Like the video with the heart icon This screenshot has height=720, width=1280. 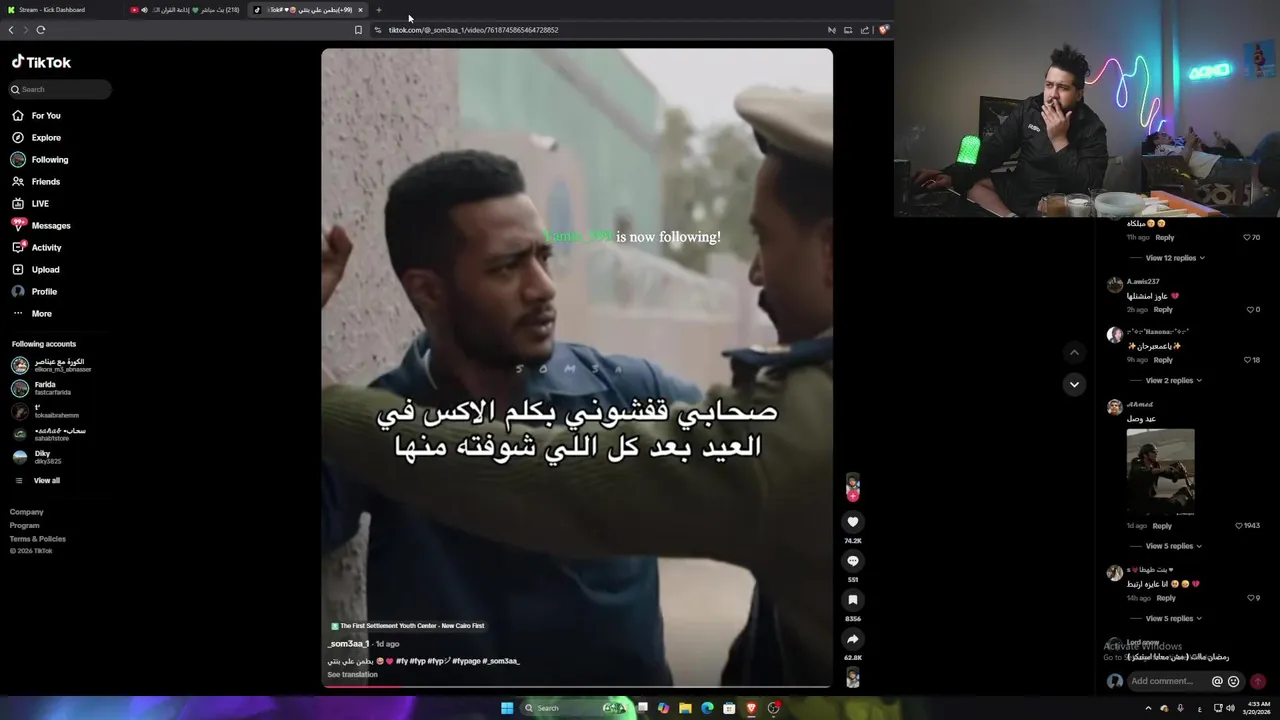pyautogui.click(x=853, y=522)
